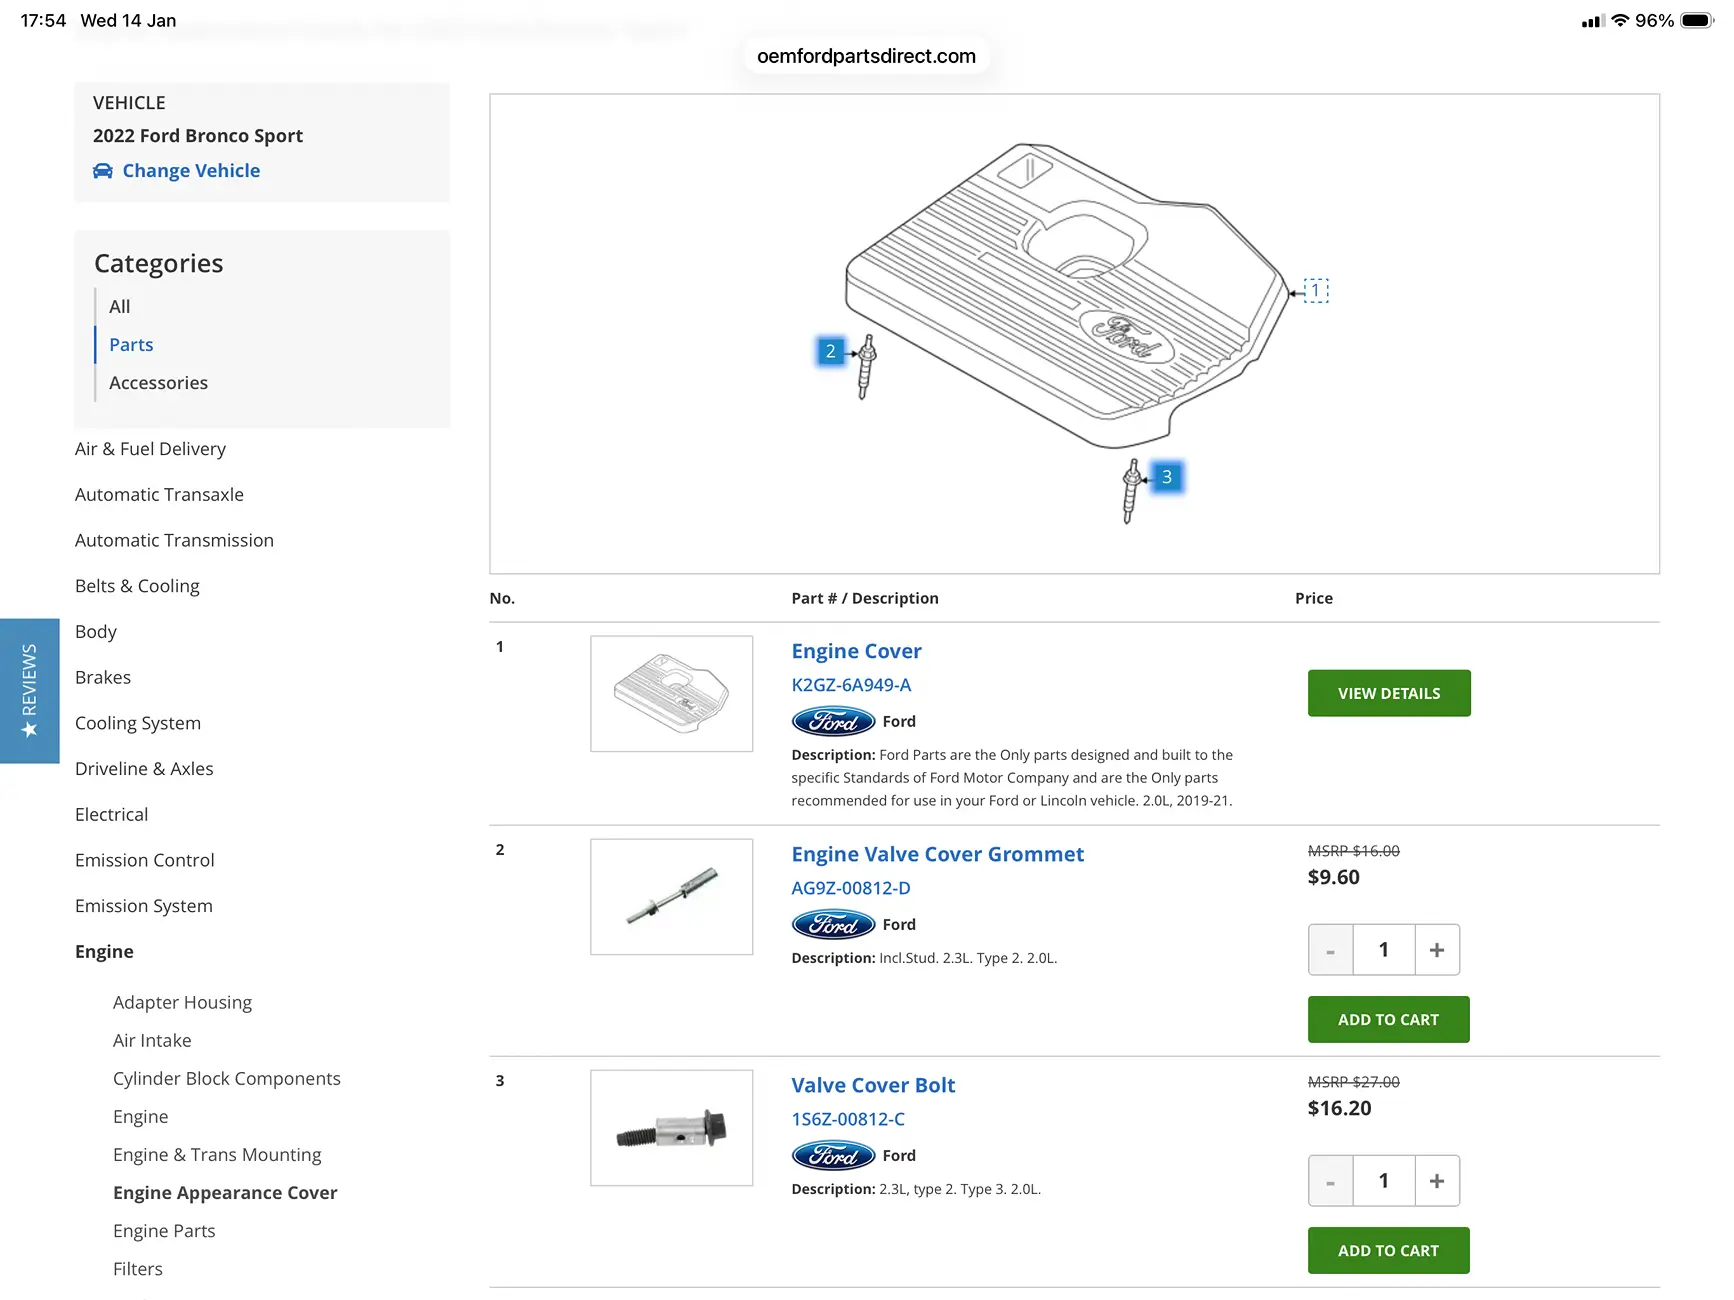Select the All category filter
Screen dimensions: 1734x1300
pos(119,307)
